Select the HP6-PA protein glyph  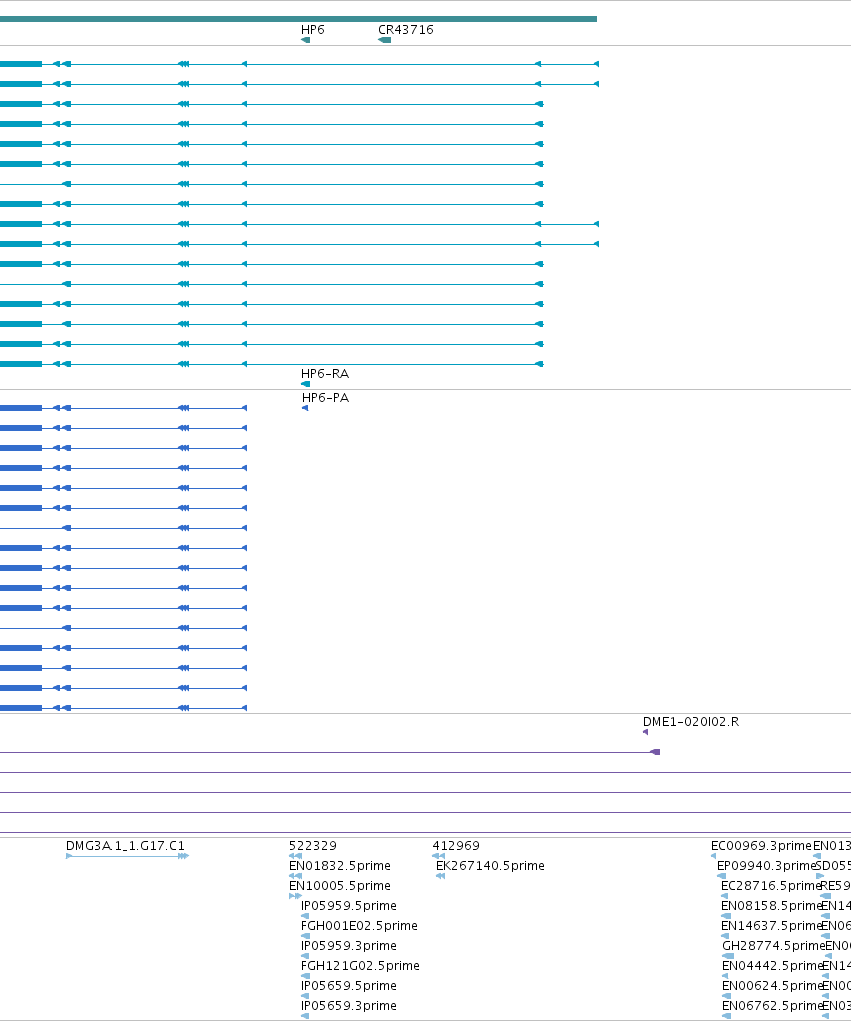point(305,408)
